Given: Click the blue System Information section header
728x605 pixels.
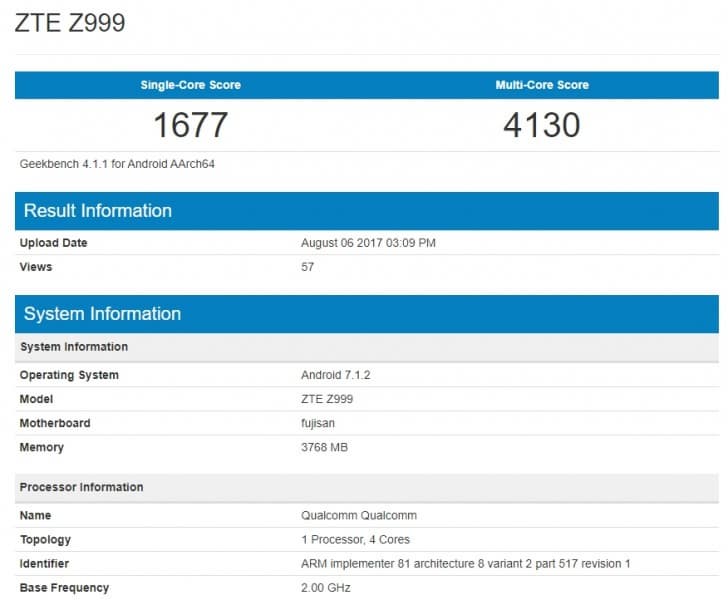Looking at the screenshot, I should [367, 314].
